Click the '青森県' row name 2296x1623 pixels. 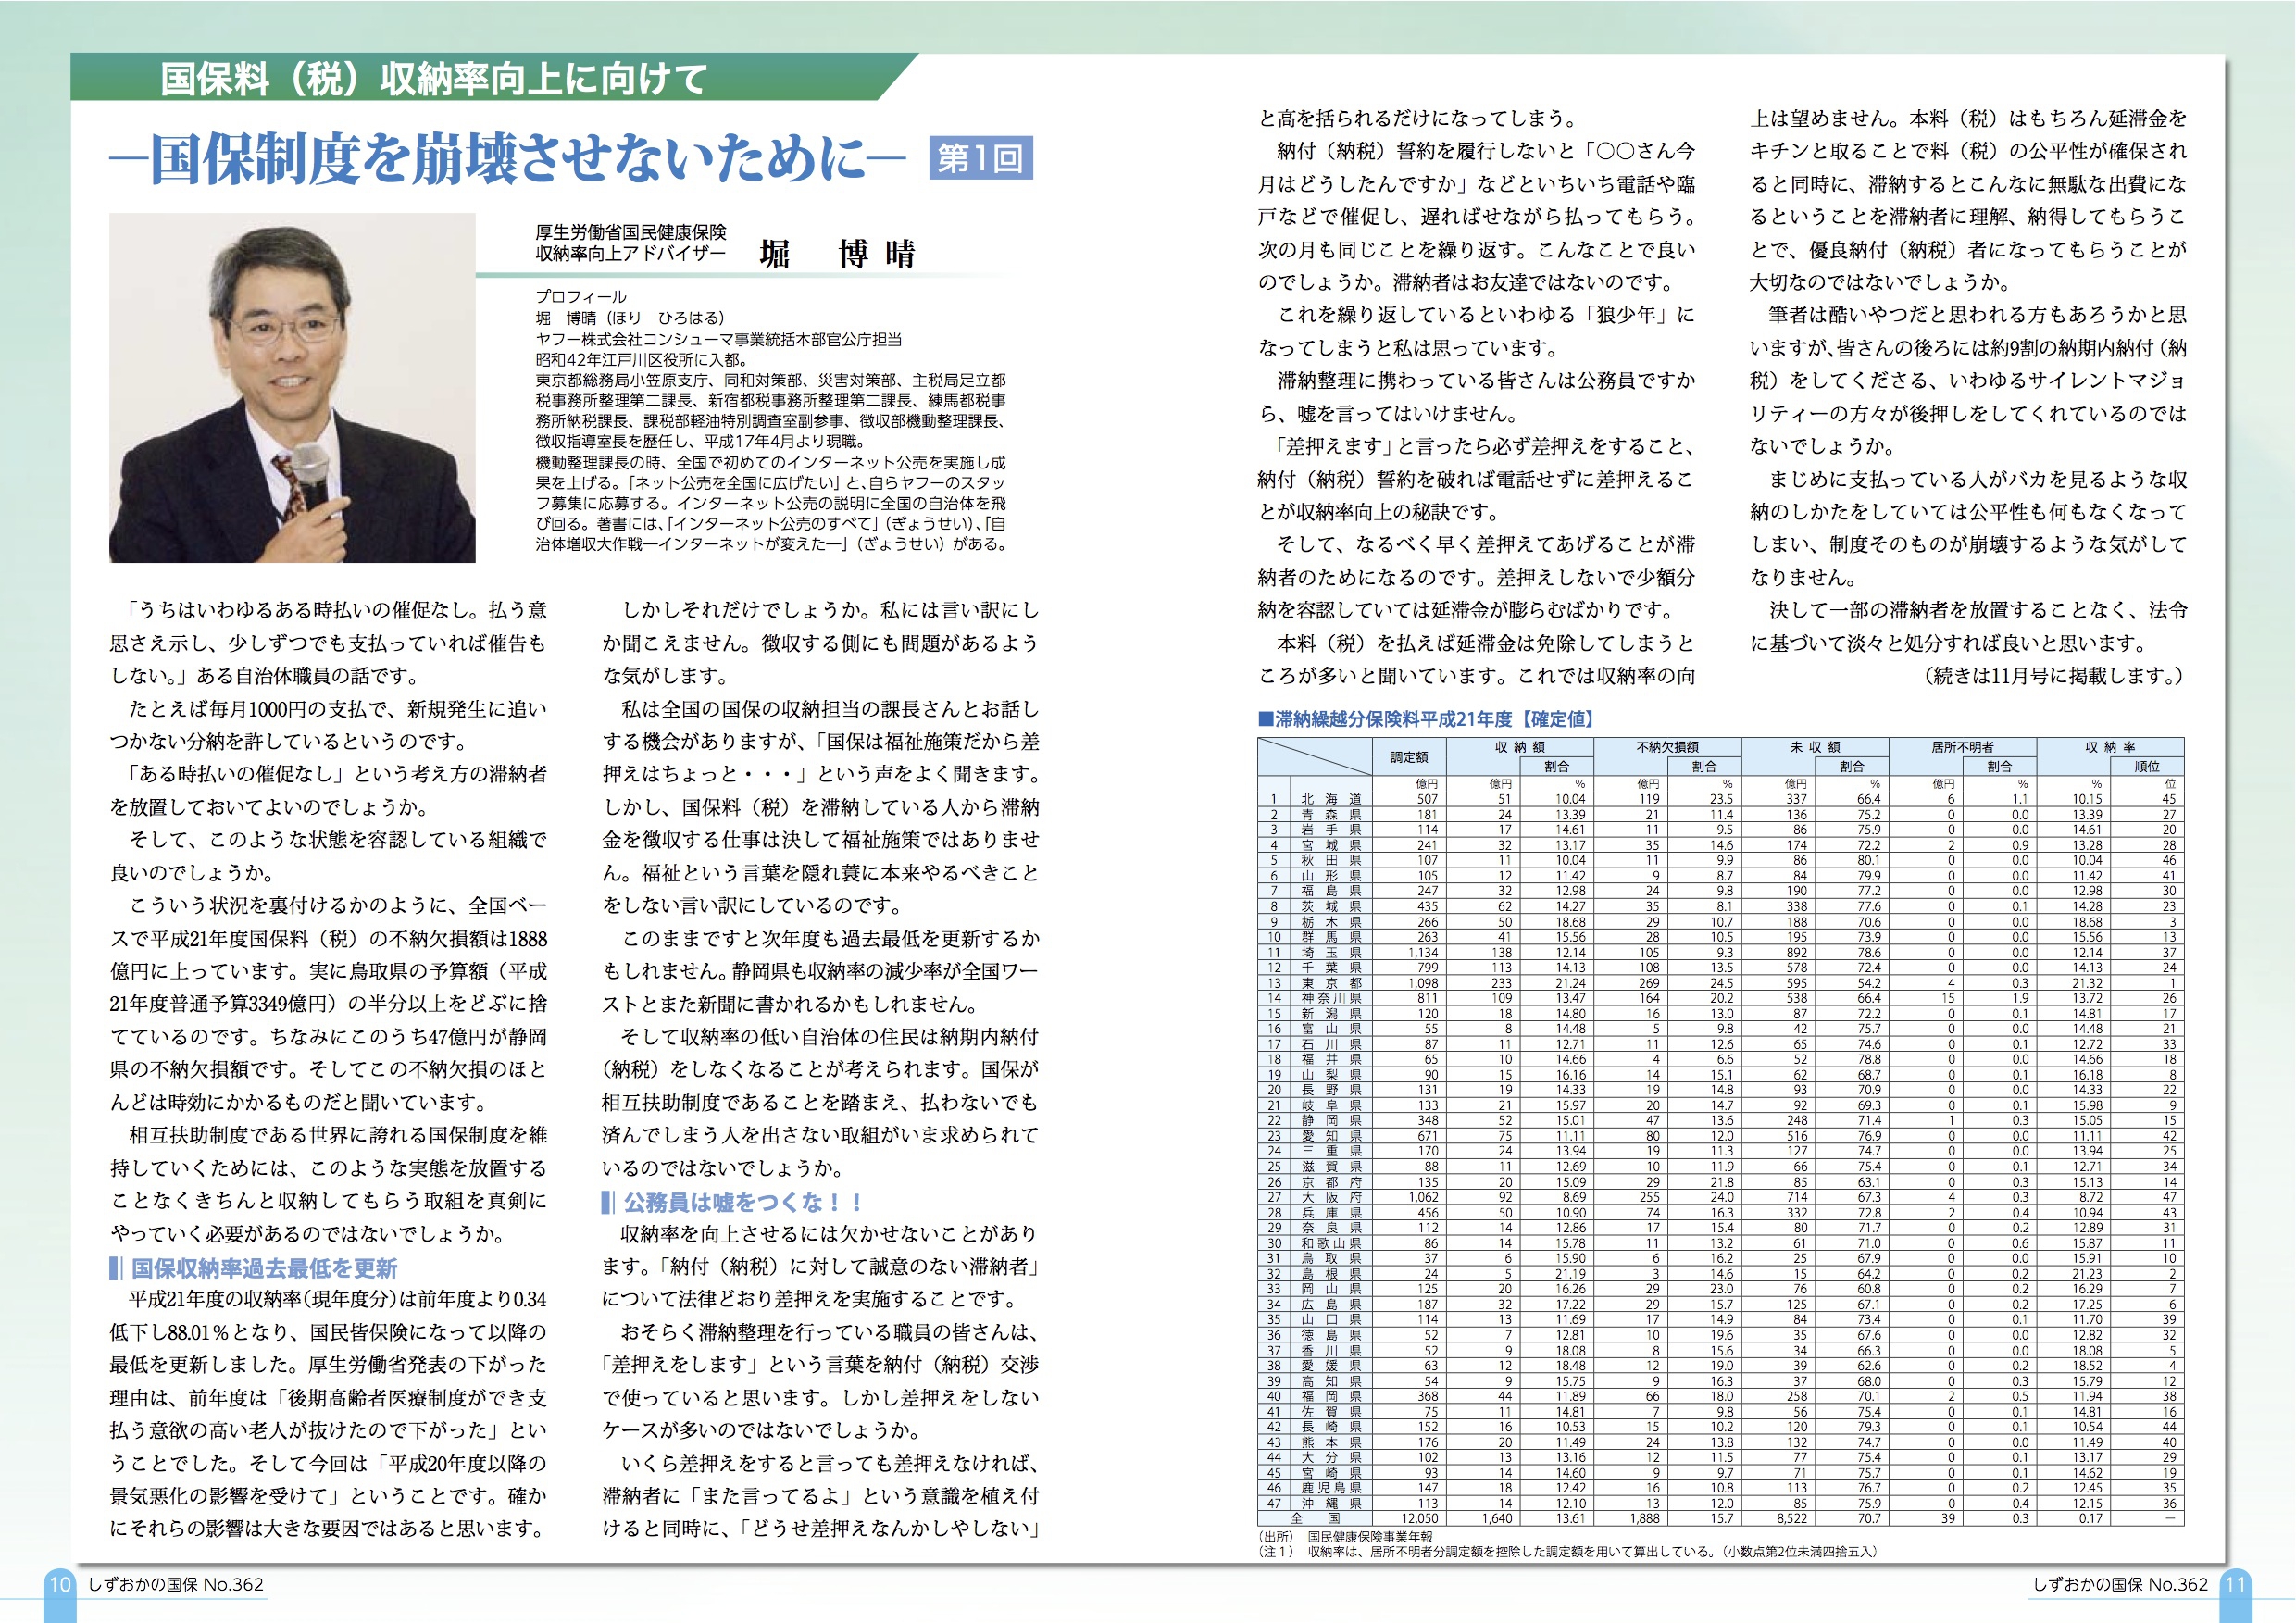pos(1331,815)
